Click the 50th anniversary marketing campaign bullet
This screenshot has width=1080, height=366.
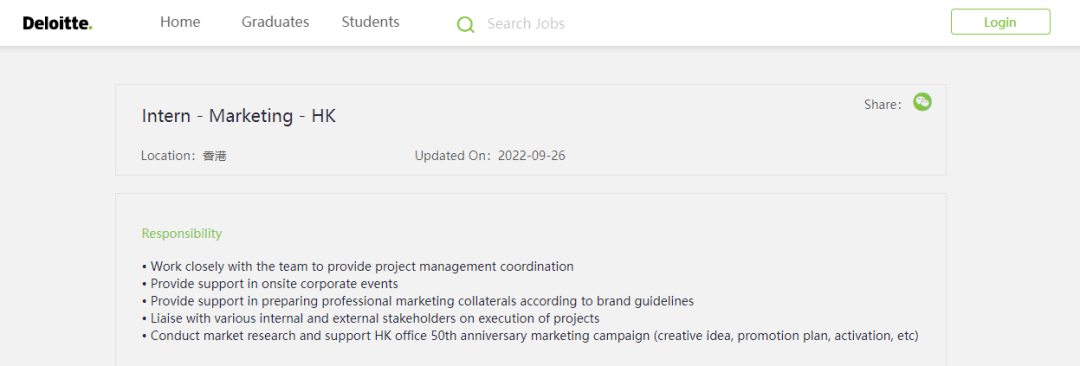[x=530, y=336]
